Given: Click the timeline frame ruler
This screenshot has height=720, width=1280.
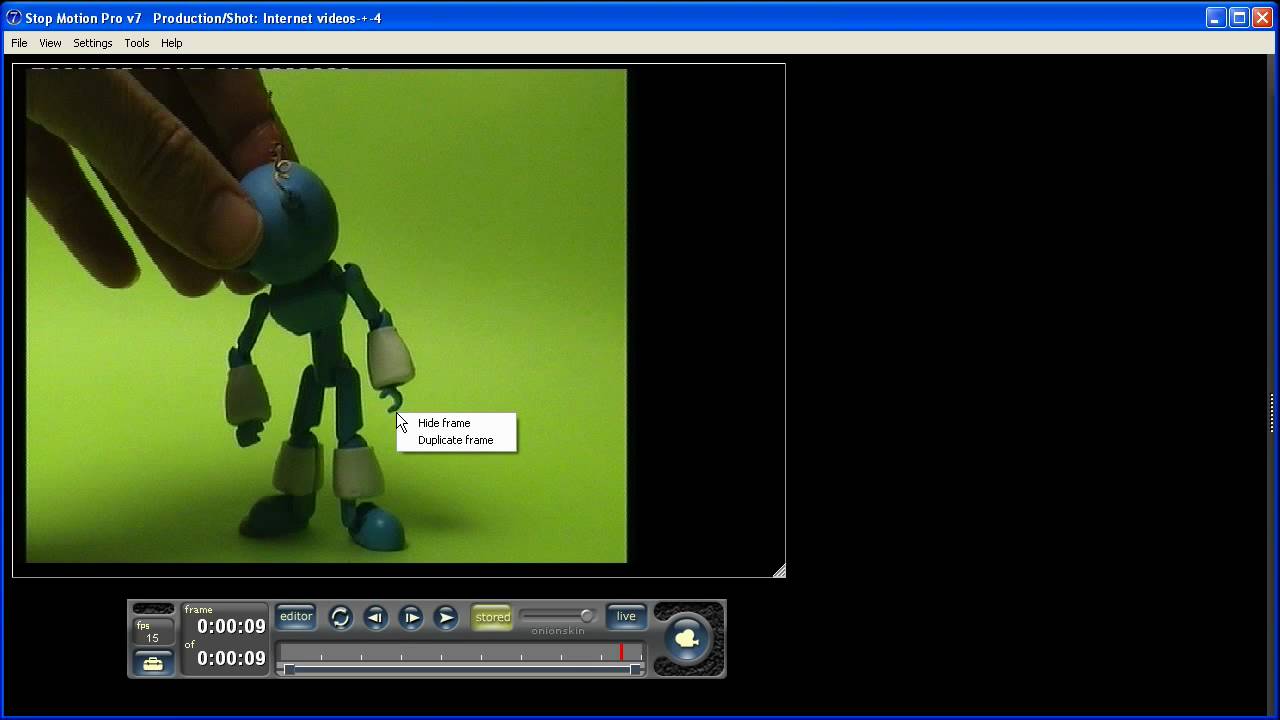Looking at the screenshot, I should pyautogui.click(x=461, y=652).
